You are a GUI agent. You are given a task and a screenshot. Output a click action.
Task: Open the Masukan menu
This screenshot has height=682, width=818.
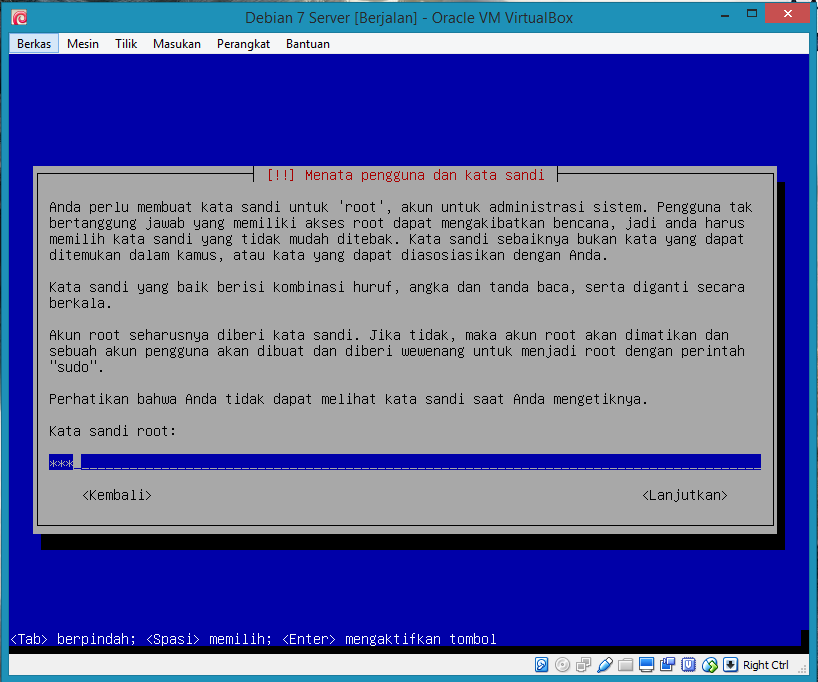pos(177,44)
